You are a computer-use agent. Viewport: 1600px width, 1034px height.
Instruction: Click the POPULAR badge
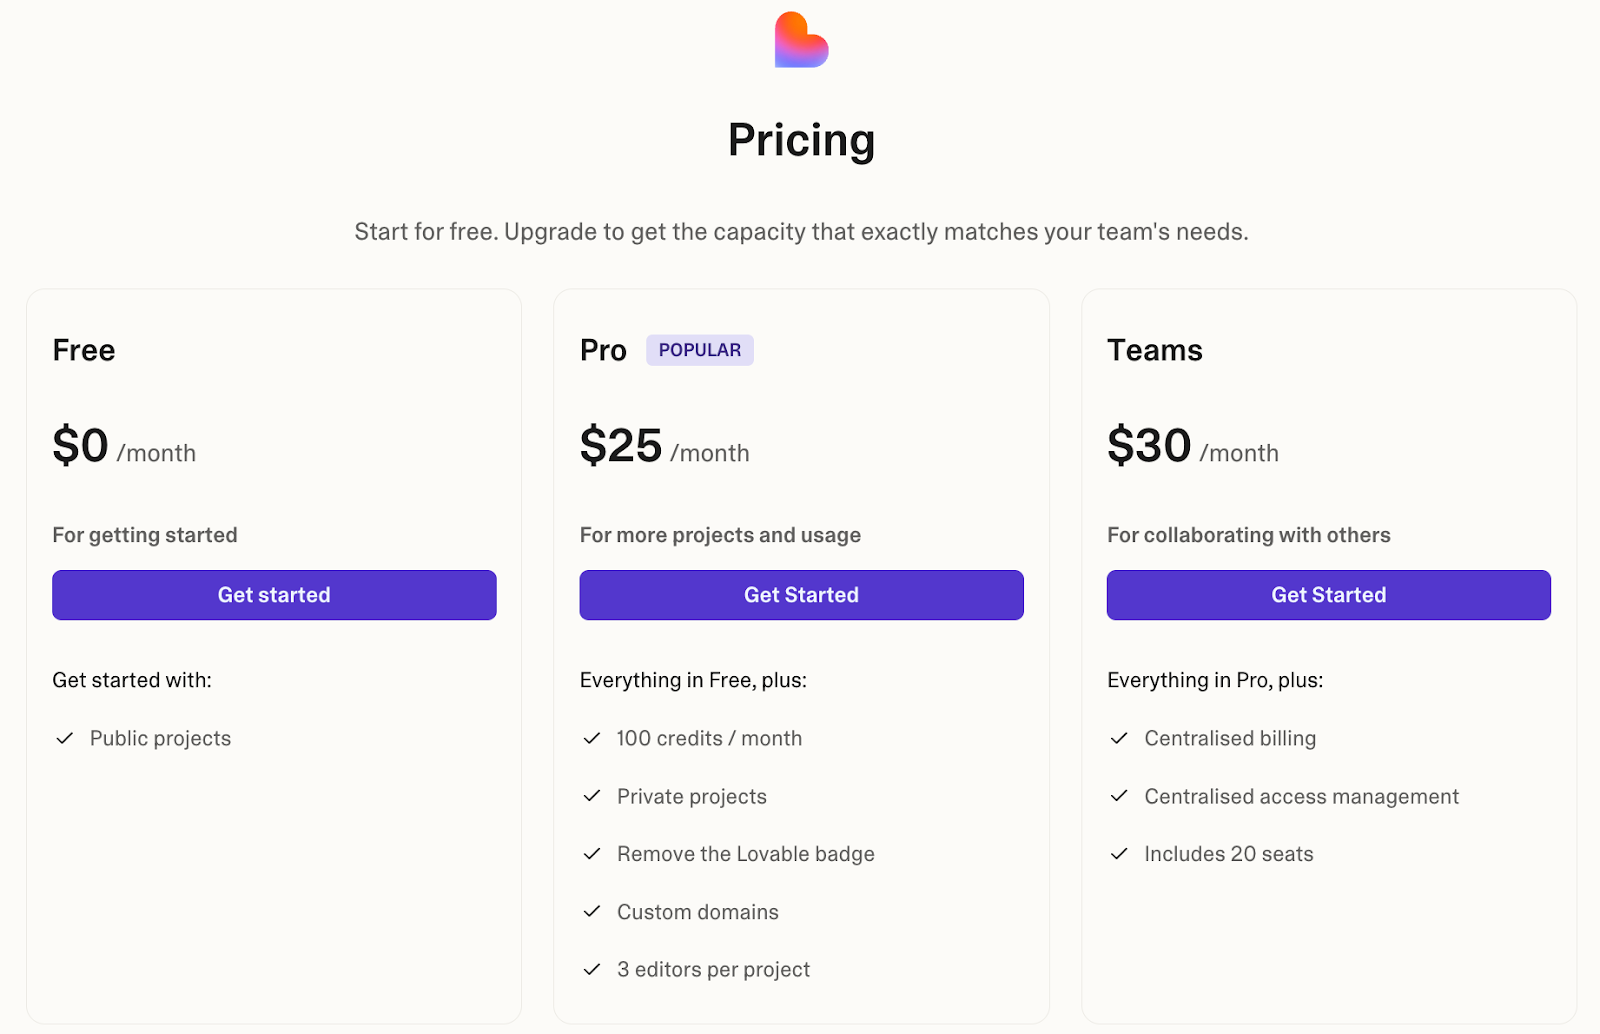click(x=699, y=350)
